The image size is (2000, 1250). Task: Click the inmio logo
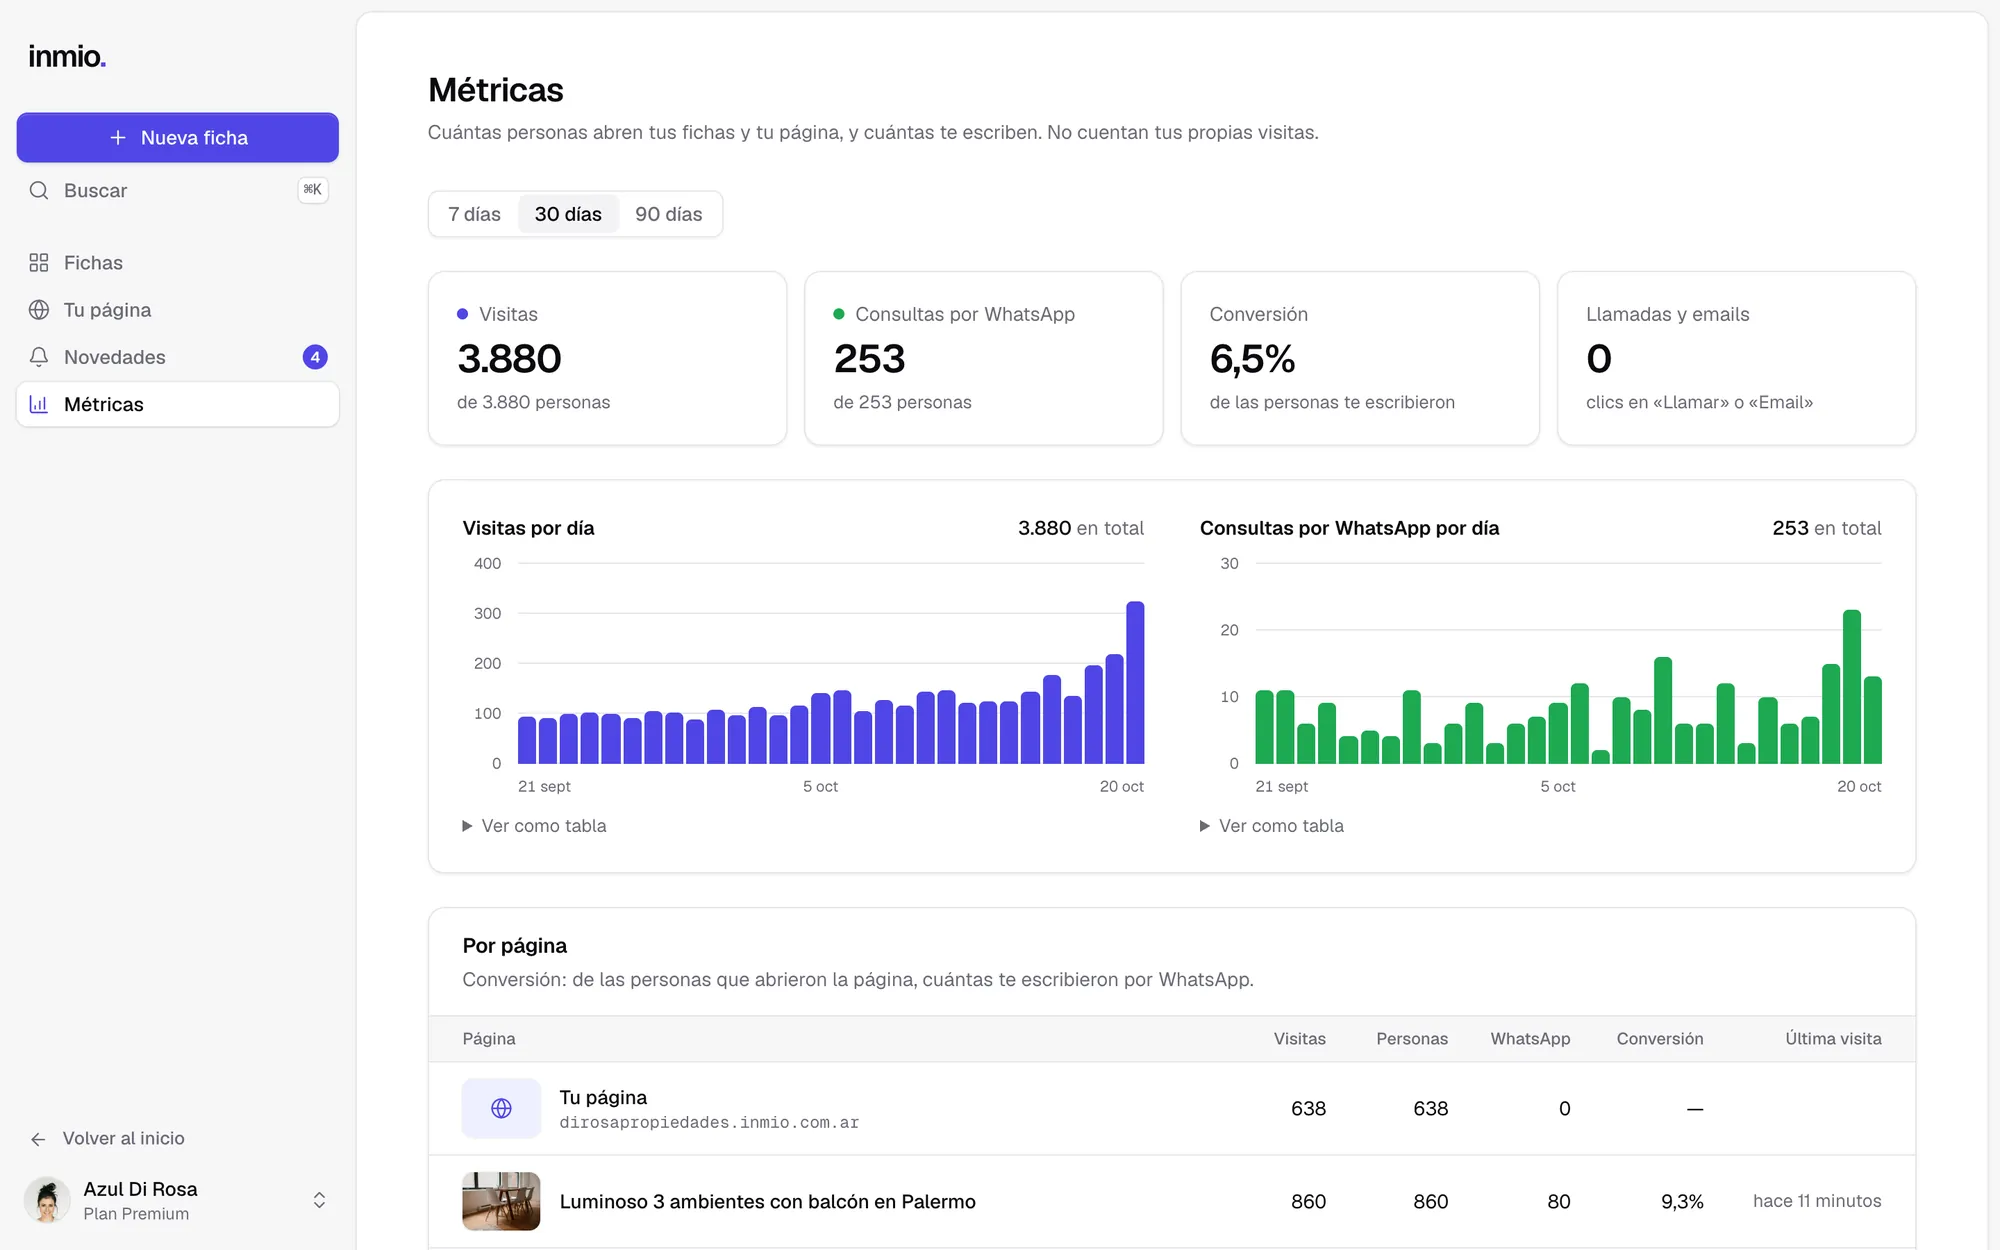(67, 57)
